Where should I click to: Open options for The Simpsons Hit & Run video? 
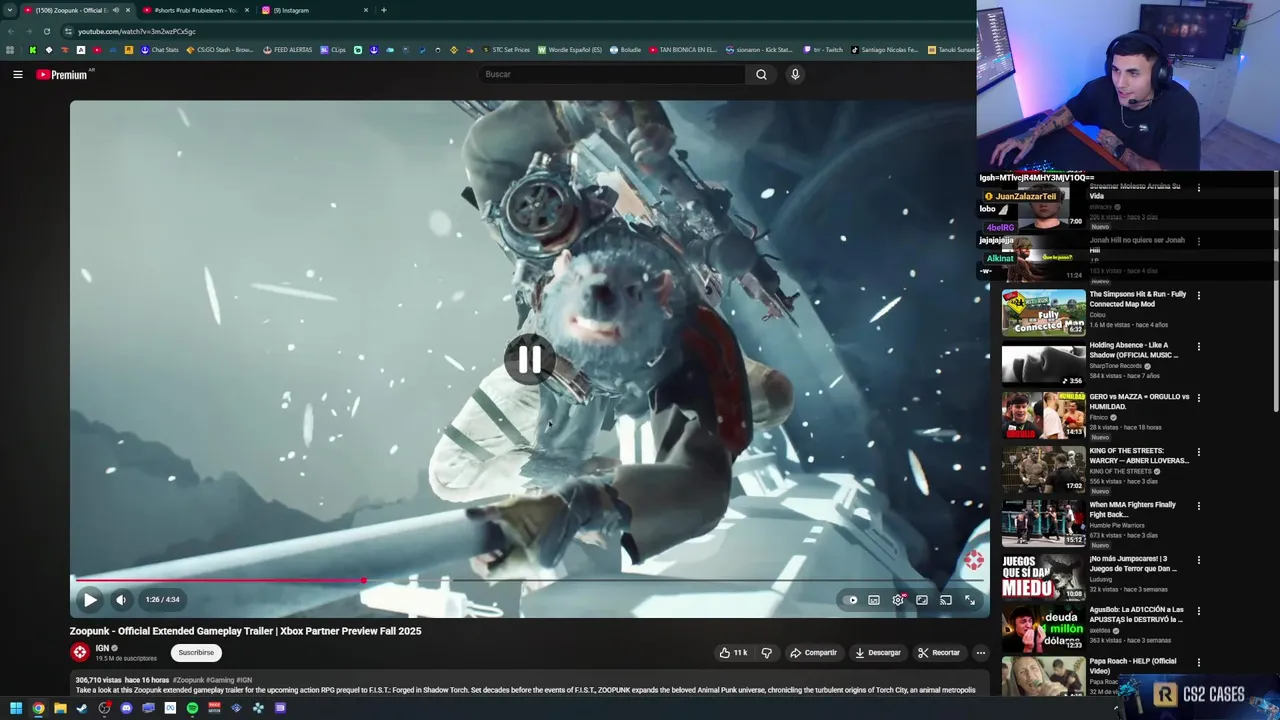[x=1198, y=296]
